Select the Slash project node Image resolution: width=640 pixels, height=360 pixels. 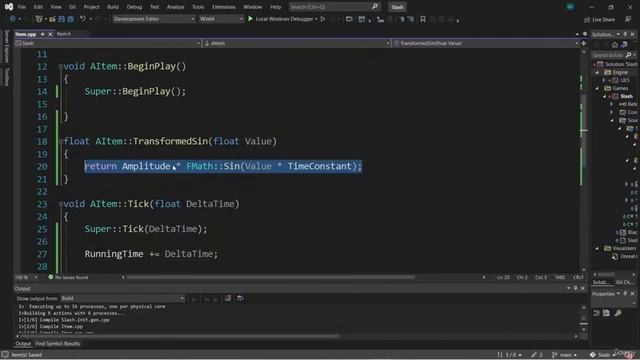click(627, 96)
